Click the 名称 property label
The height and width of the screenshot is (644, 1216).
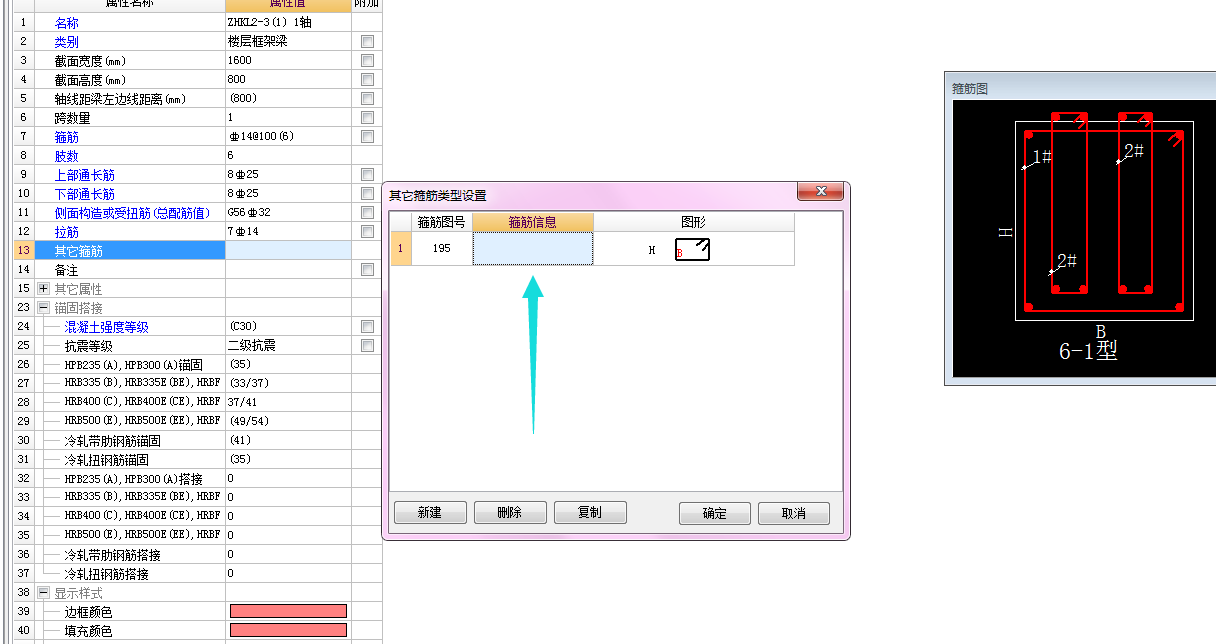point(67,23)
